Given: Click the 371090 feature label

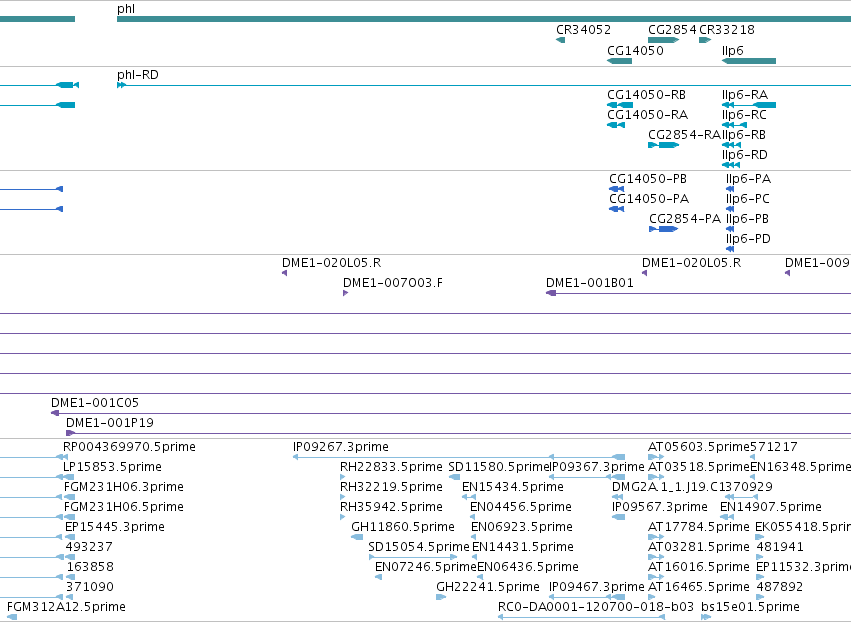Looking at the screenshot, I should click(x=90, y=588).
